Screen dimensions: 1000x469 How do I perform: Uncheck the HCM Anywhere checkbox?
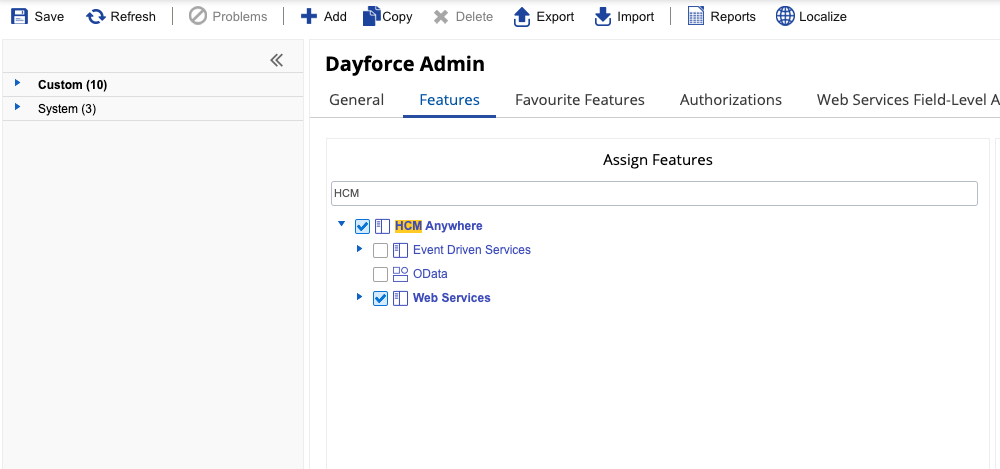(362, 226)
